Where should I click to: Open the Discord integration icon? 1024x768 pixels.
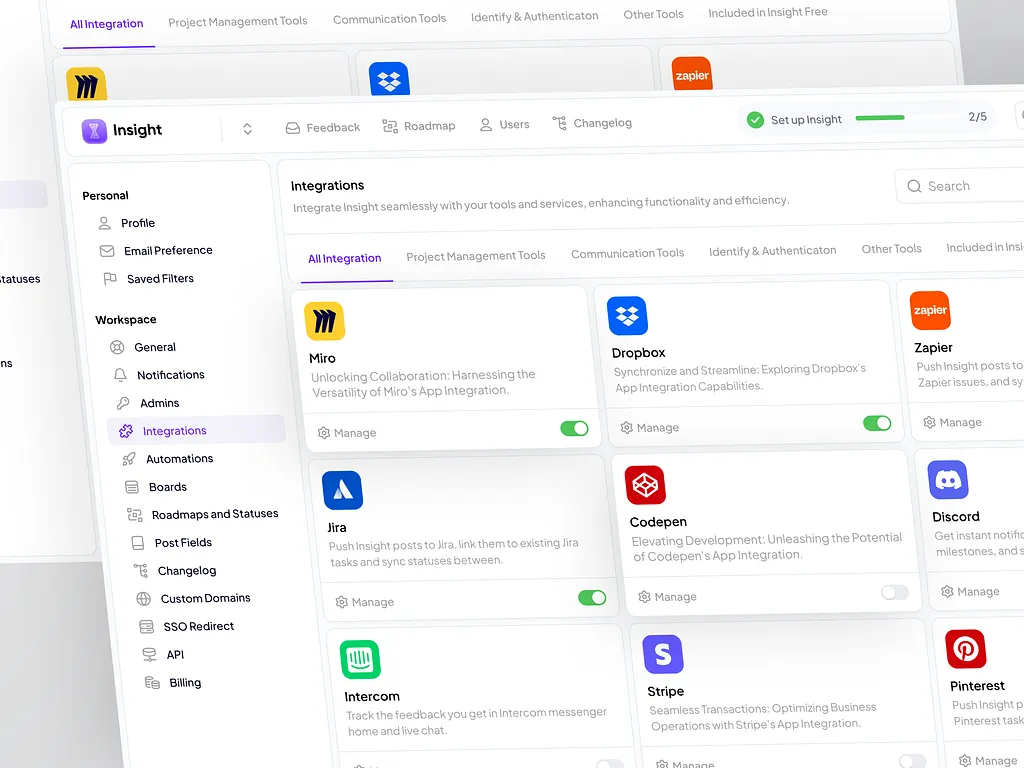tap(947, 480)
